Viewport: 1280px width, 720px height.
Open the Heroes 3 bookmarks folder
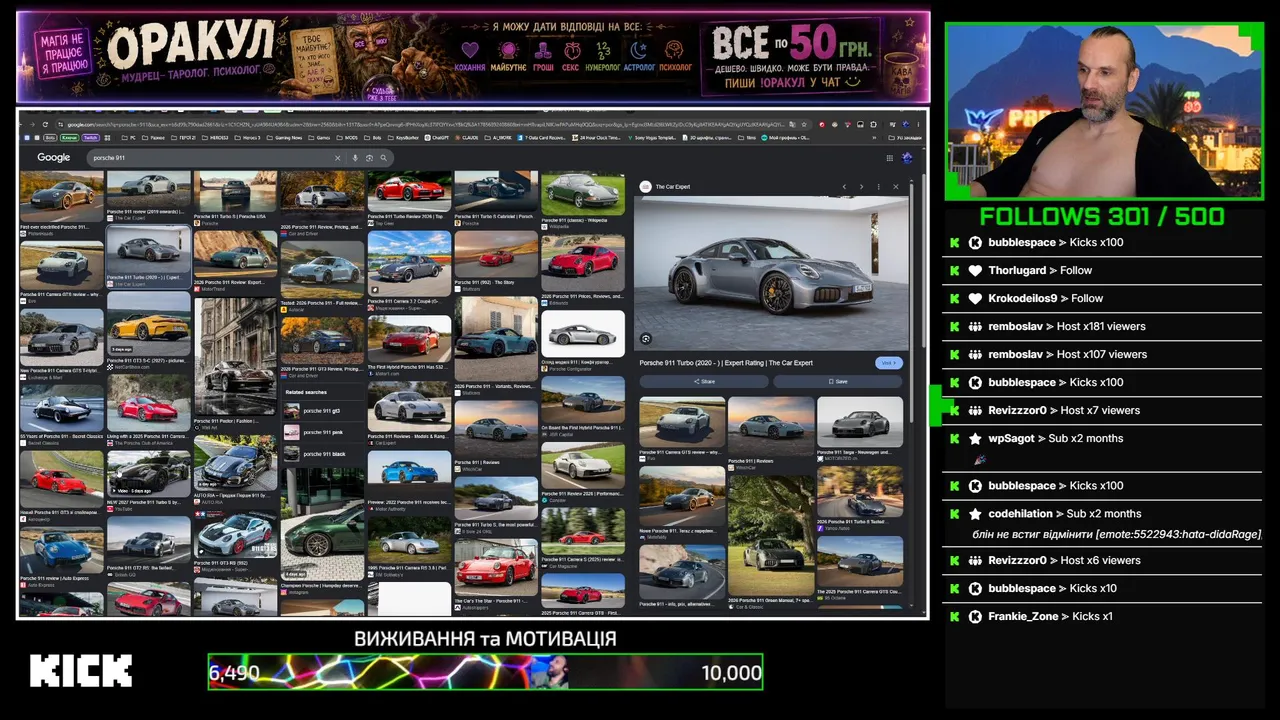(249, 138)
